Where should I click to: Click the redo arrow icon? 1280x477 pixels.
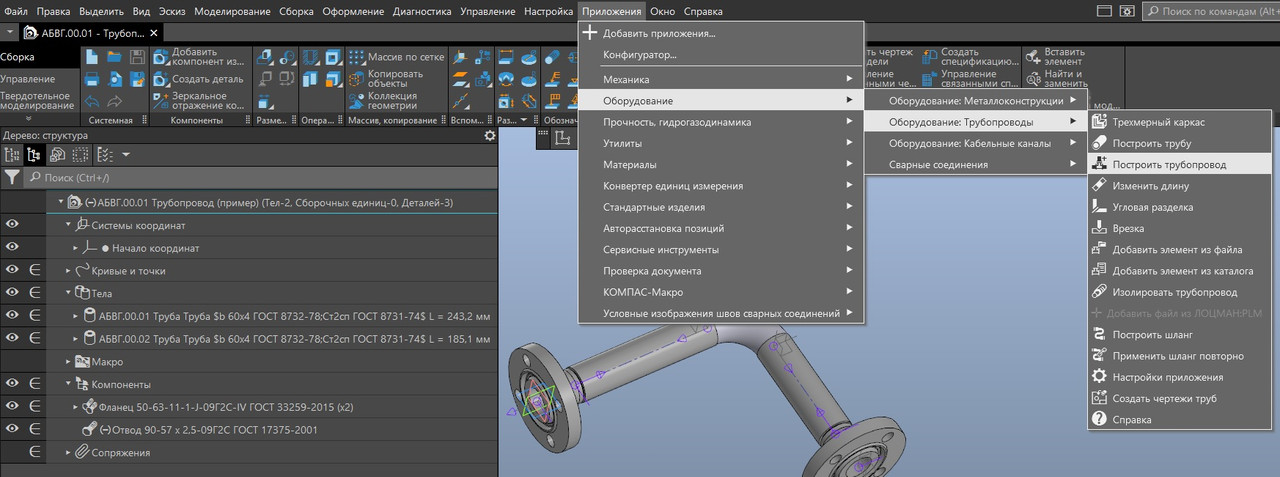114,101
